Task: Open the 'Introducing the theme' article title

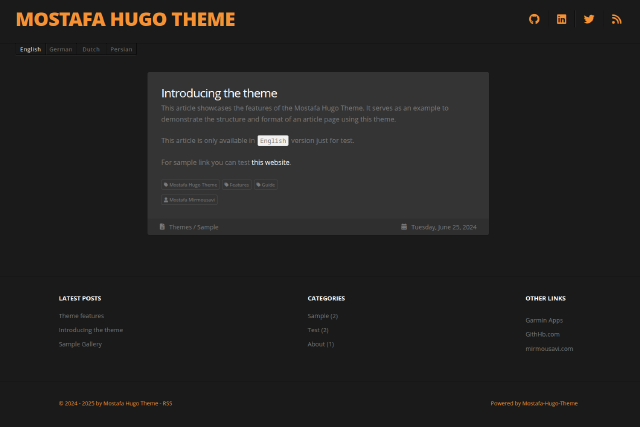Action: click(x=219, y=93)
